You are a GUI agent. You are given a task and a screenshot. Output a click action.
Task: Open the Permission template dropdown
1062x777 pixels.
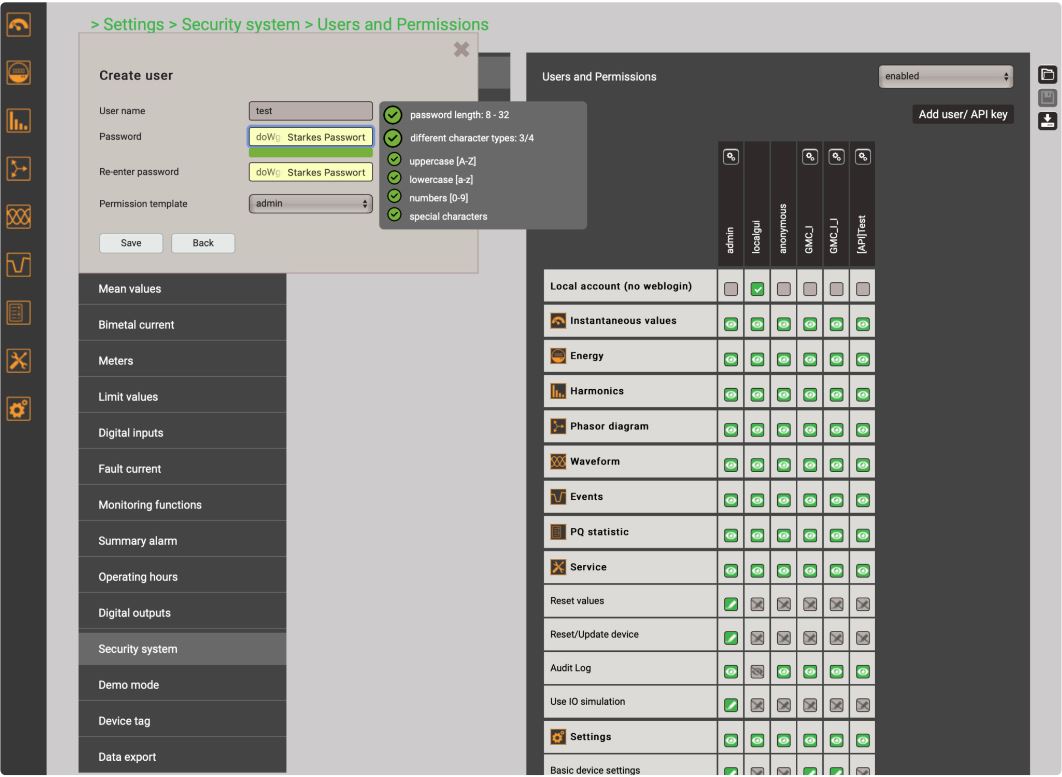(x=311, y=203)
